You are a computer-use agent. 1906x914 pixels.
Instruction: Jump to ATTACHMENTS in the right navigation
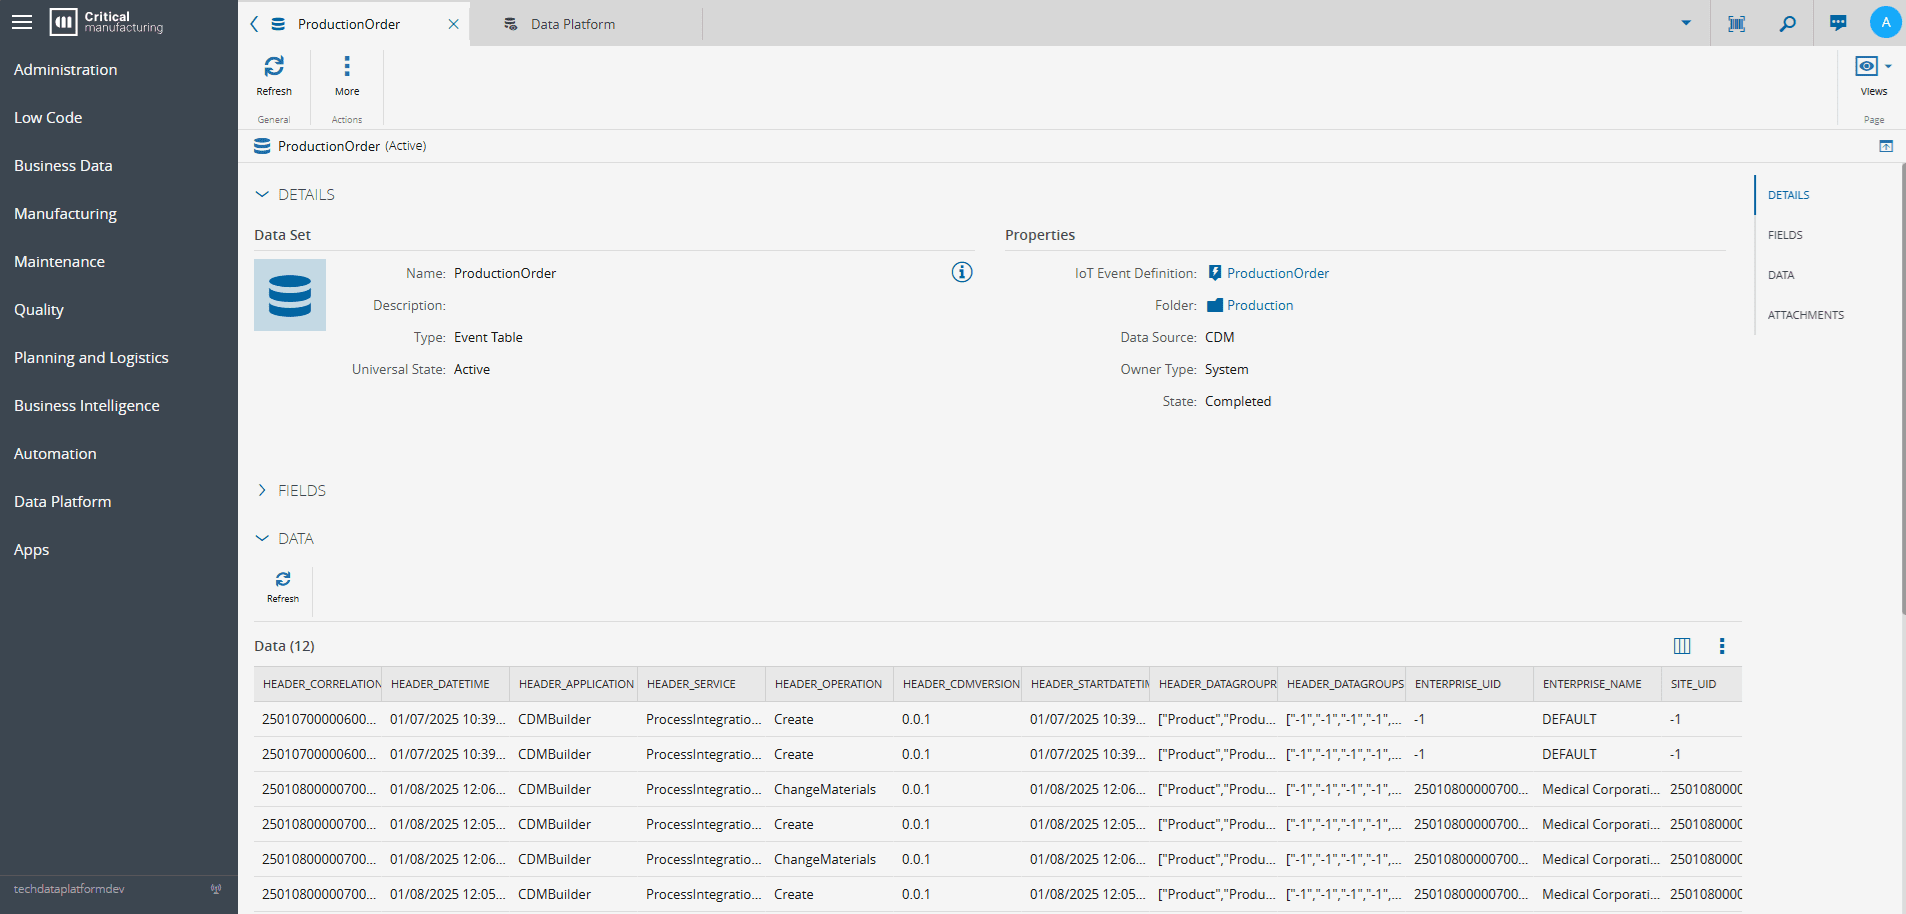[1805, 315]
